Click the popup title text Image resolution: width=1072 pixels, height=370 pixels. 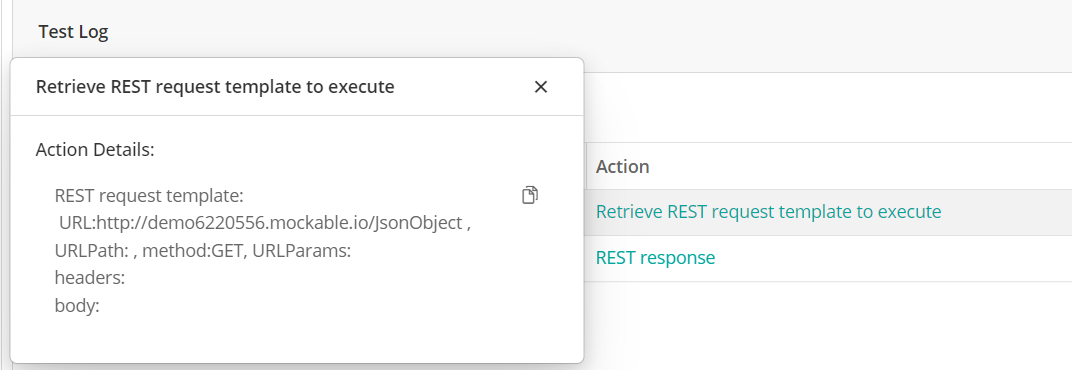click(x=215, y=87)
